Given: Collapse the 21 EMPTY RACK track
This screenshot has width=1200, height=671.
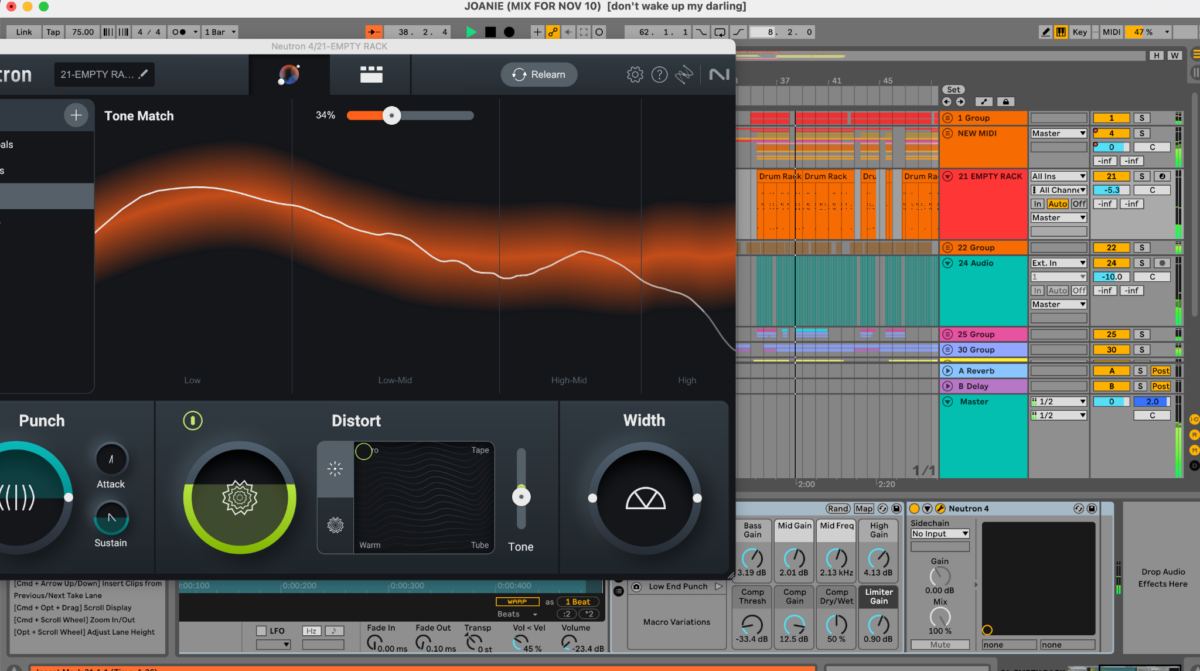Looking at the screenshot, I should coord(948,176).
